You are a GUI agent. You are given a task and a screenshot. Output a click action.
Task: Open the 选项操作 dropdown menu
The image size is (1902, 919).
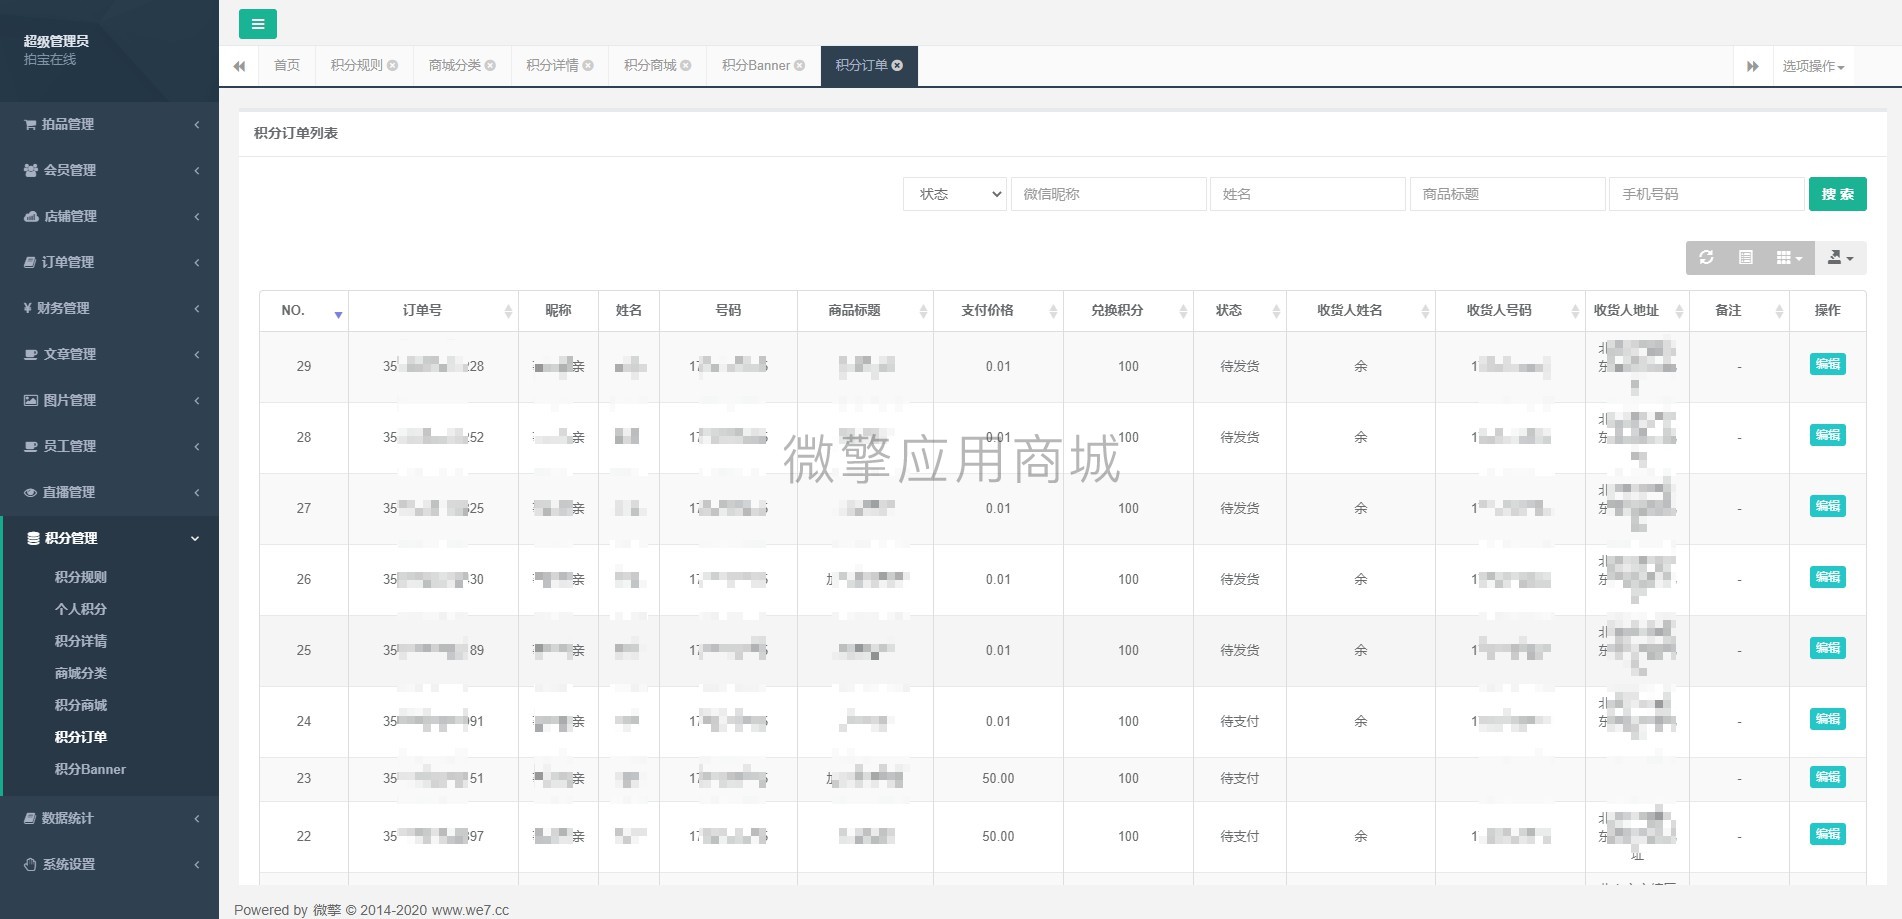(1813, 66)
